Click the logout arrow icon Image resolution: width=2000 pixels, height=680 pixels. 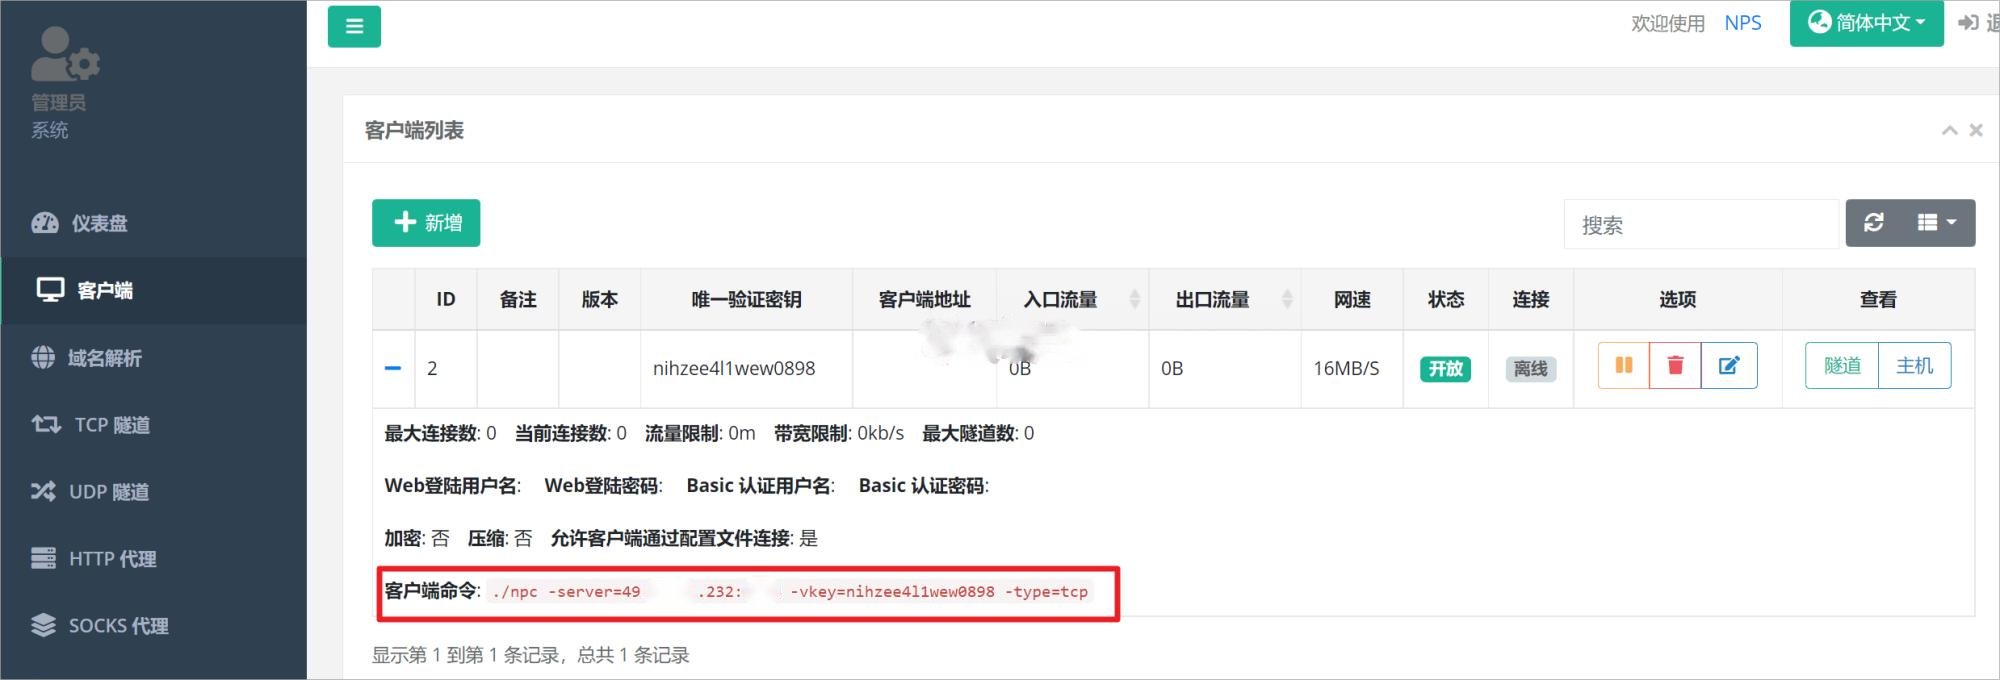tap(1969, 22)
